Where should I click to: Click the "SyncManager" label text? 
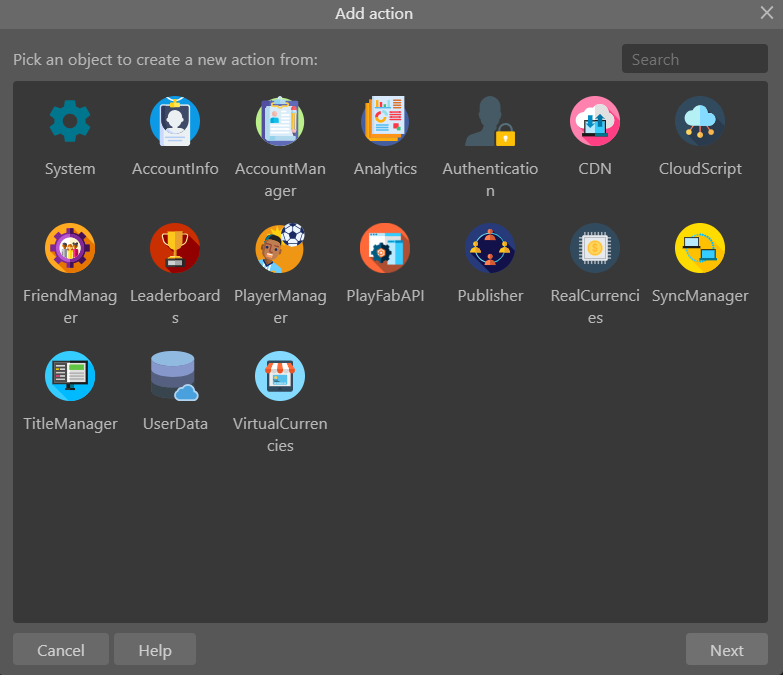point(700,296)
